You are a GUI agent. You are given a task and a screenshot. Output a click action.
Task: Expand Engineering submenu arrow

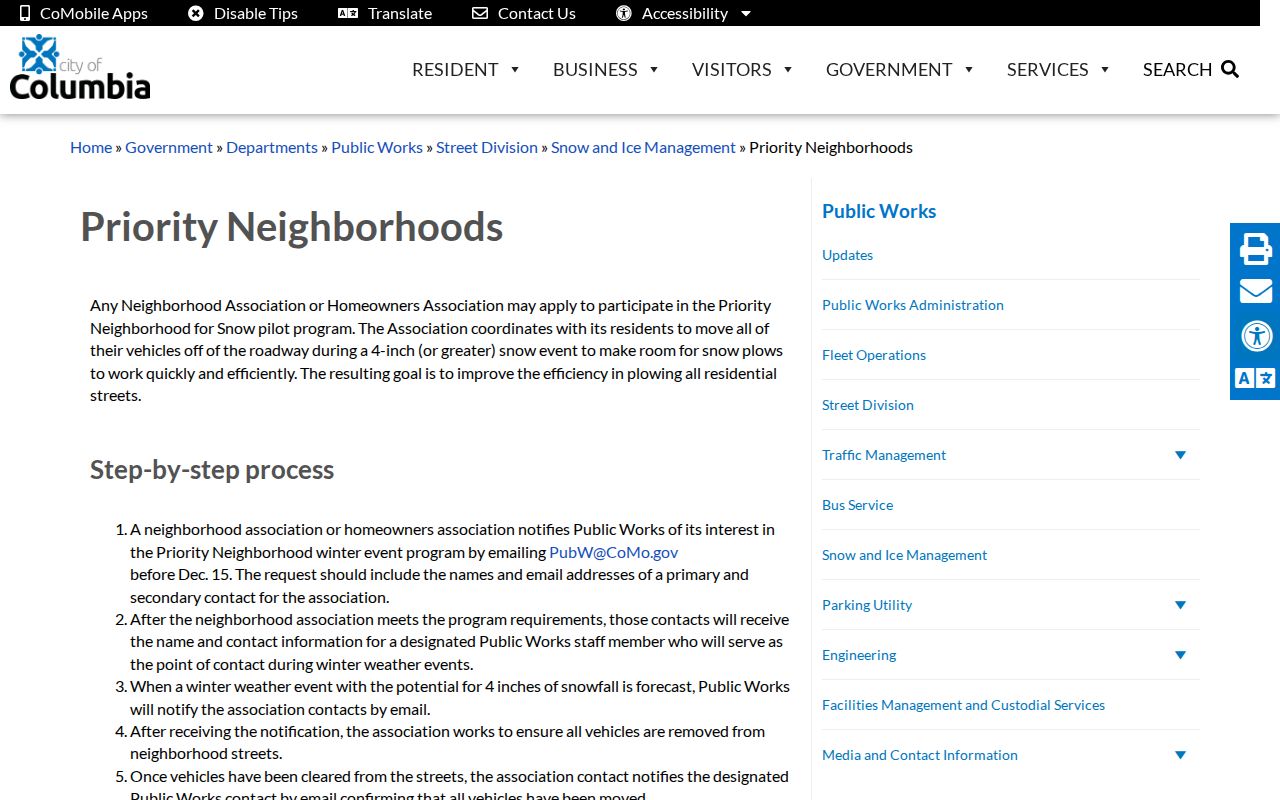1180,655
